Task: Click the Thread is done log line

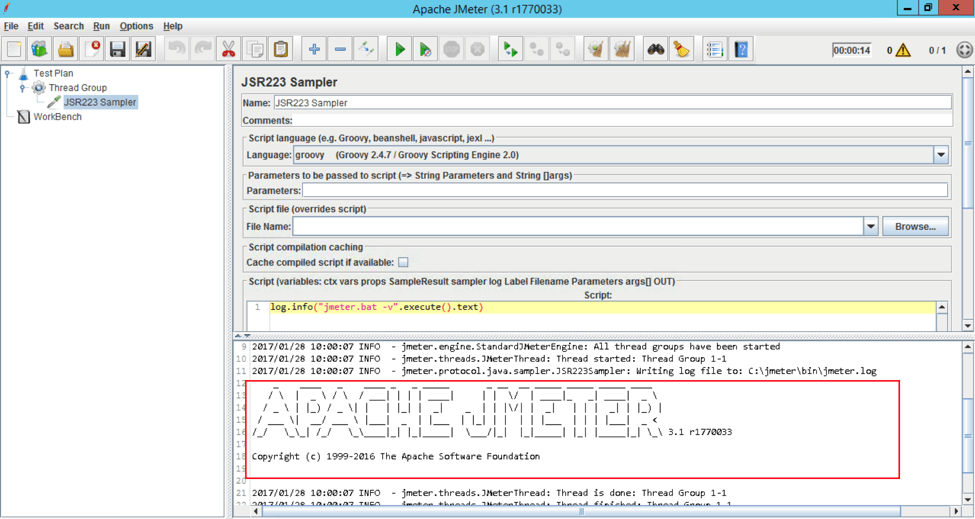Action: point(489,493)
